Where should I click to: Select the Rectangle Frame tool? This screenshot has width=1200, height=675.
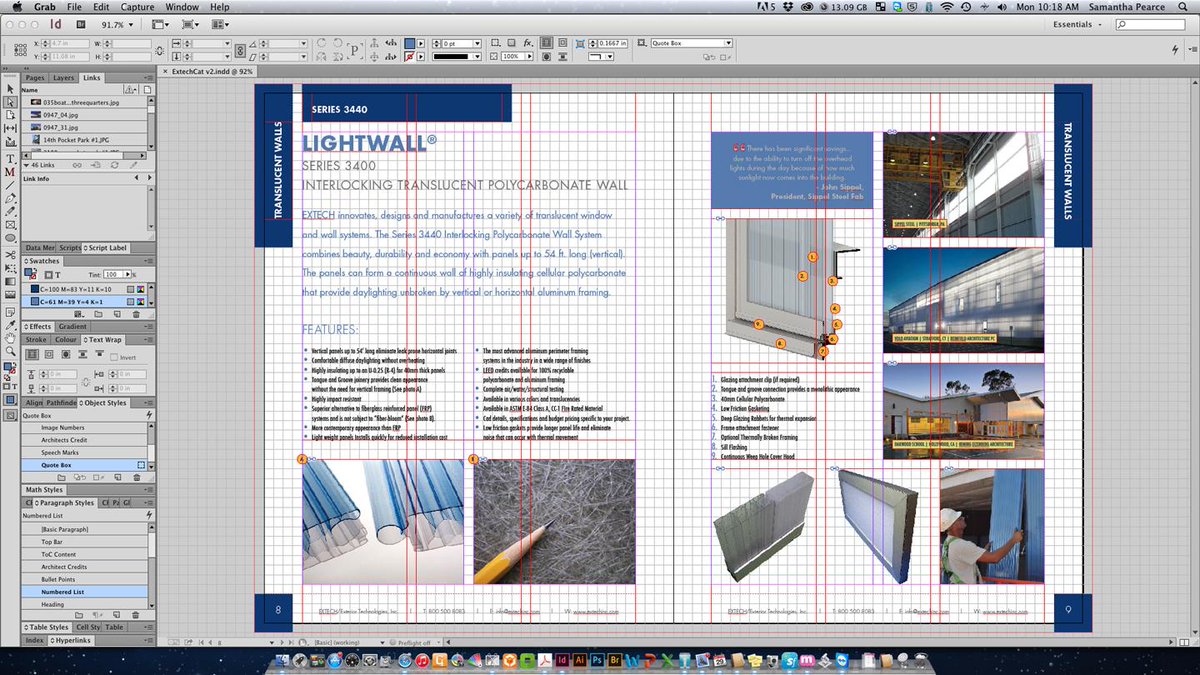tap(10, 225)
